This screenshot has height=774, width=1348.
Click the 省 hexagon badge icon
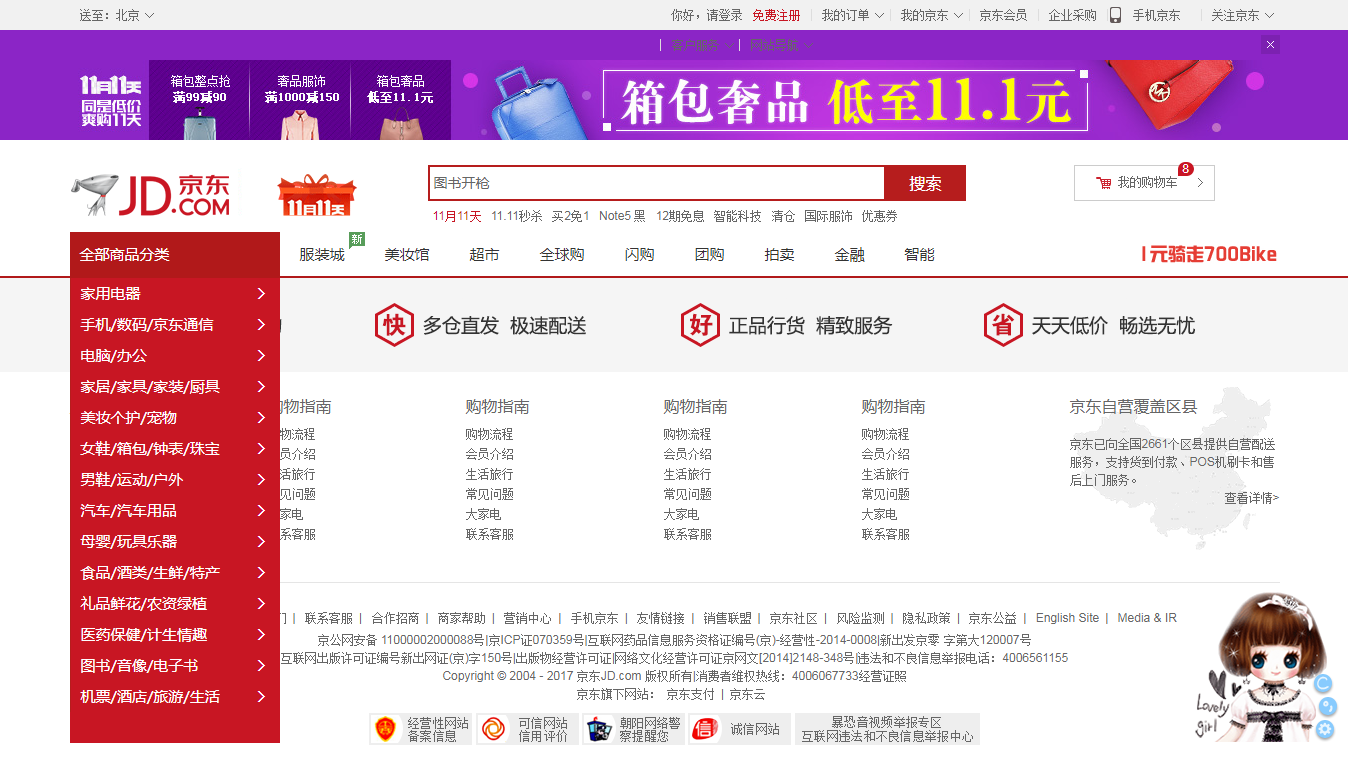pyautogui.click(x=1003, y=325)
